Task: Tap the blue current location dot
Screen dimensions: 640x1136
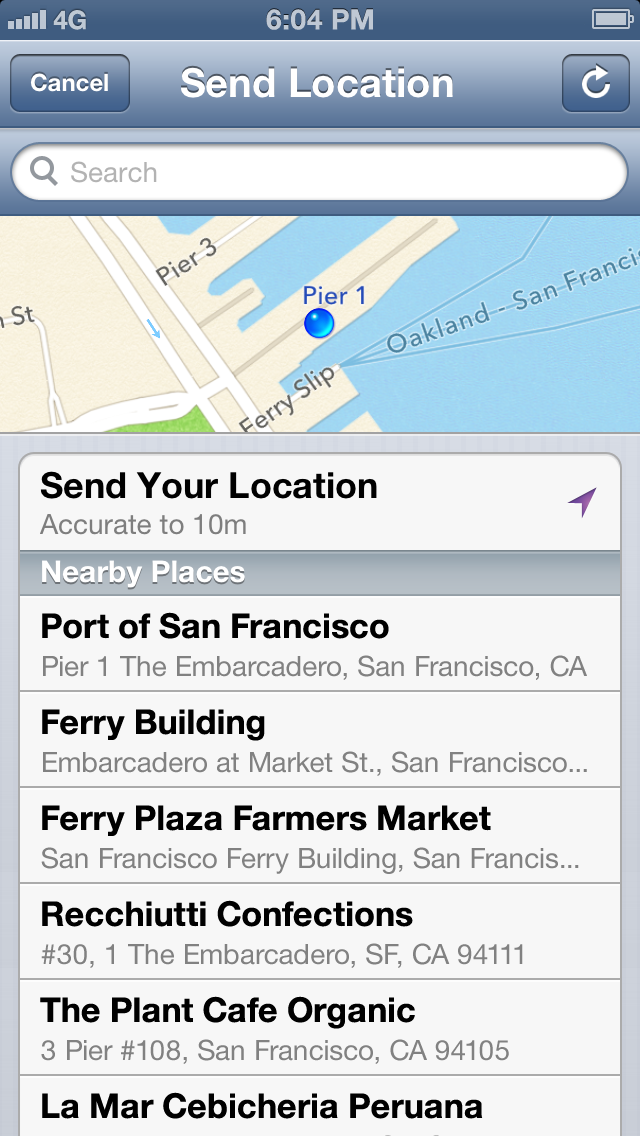Action: [319, 323]
